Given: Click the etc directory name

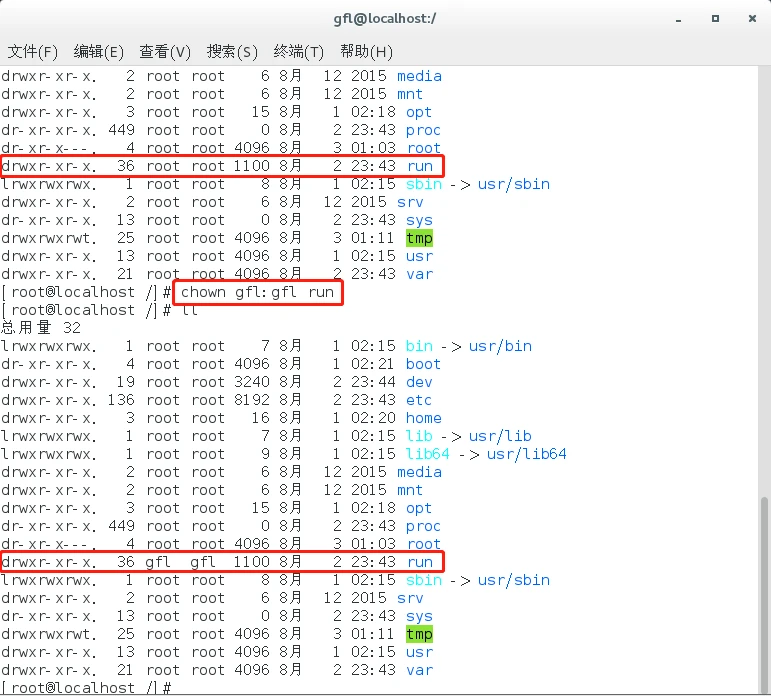Looking at the screenshot, I should (419, 400).
